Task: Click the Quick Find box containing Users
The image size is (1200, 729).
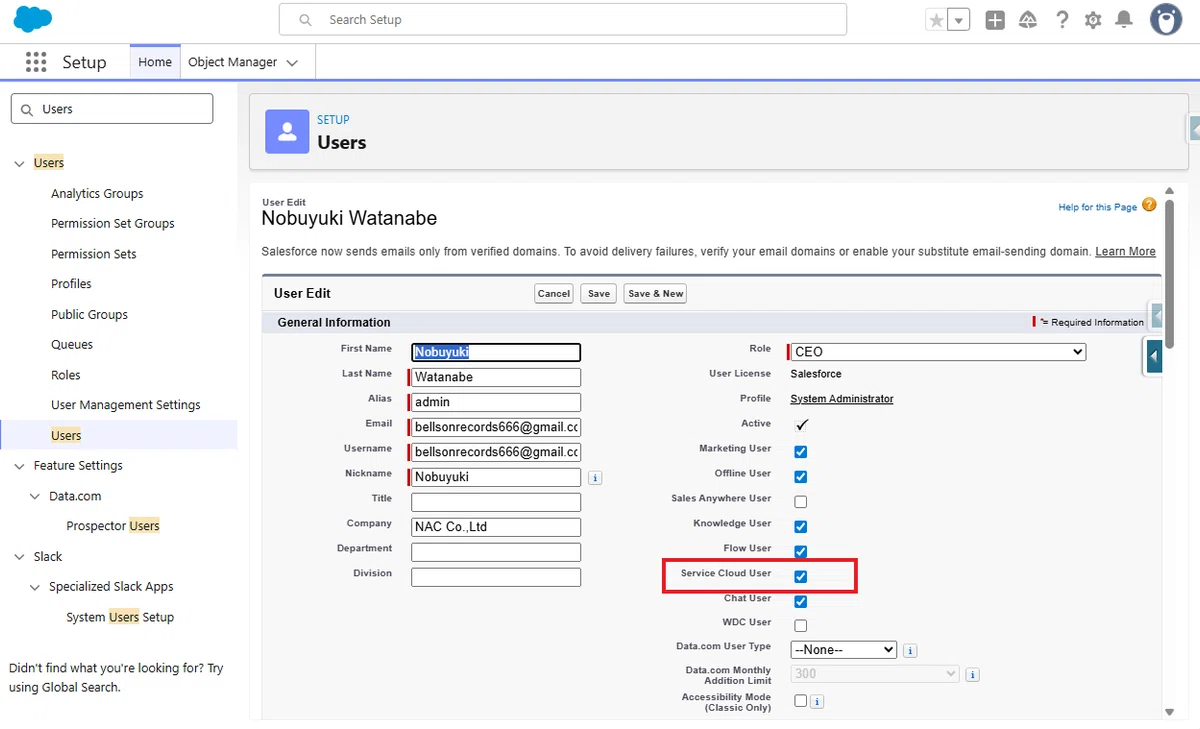Action: [112, 109]
